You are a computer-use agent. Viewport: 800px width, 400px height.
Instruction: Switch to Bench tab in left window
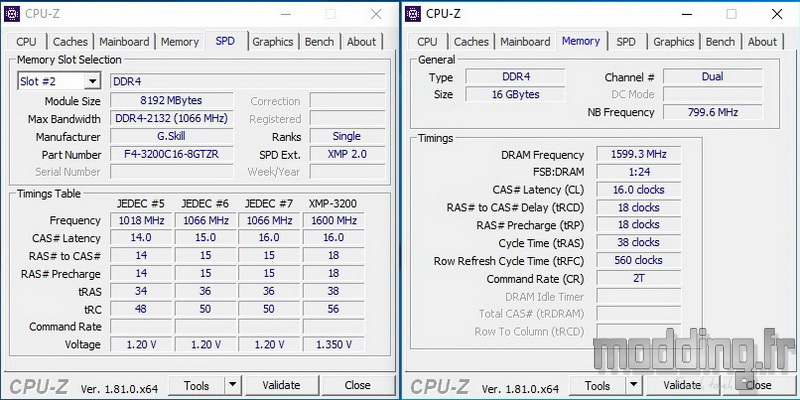(x=319, y=42)
